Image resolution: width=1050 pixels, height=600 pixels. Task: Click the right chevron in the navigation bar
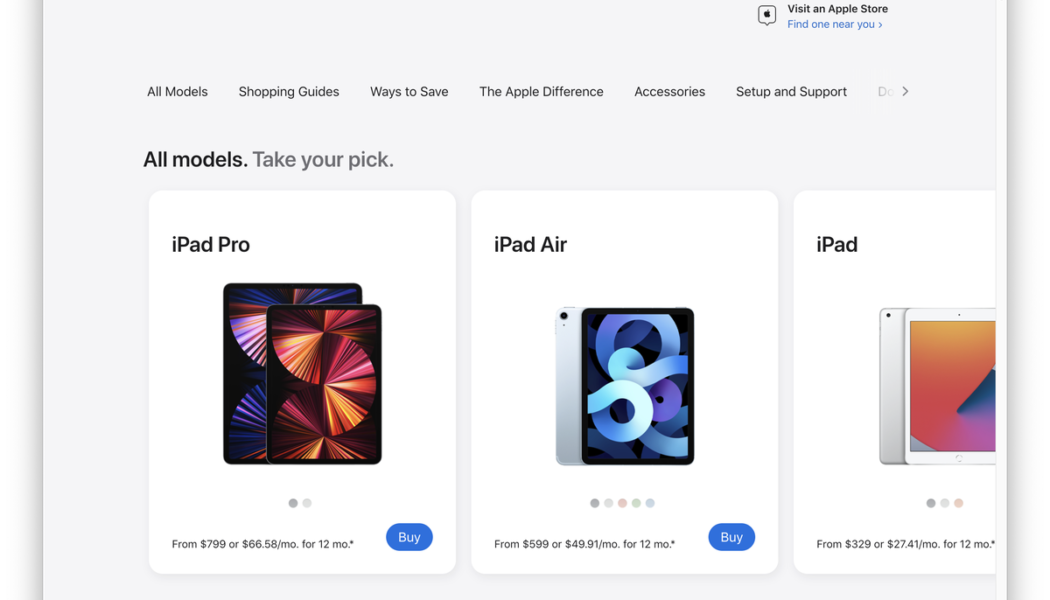click(x=904, y=91)
